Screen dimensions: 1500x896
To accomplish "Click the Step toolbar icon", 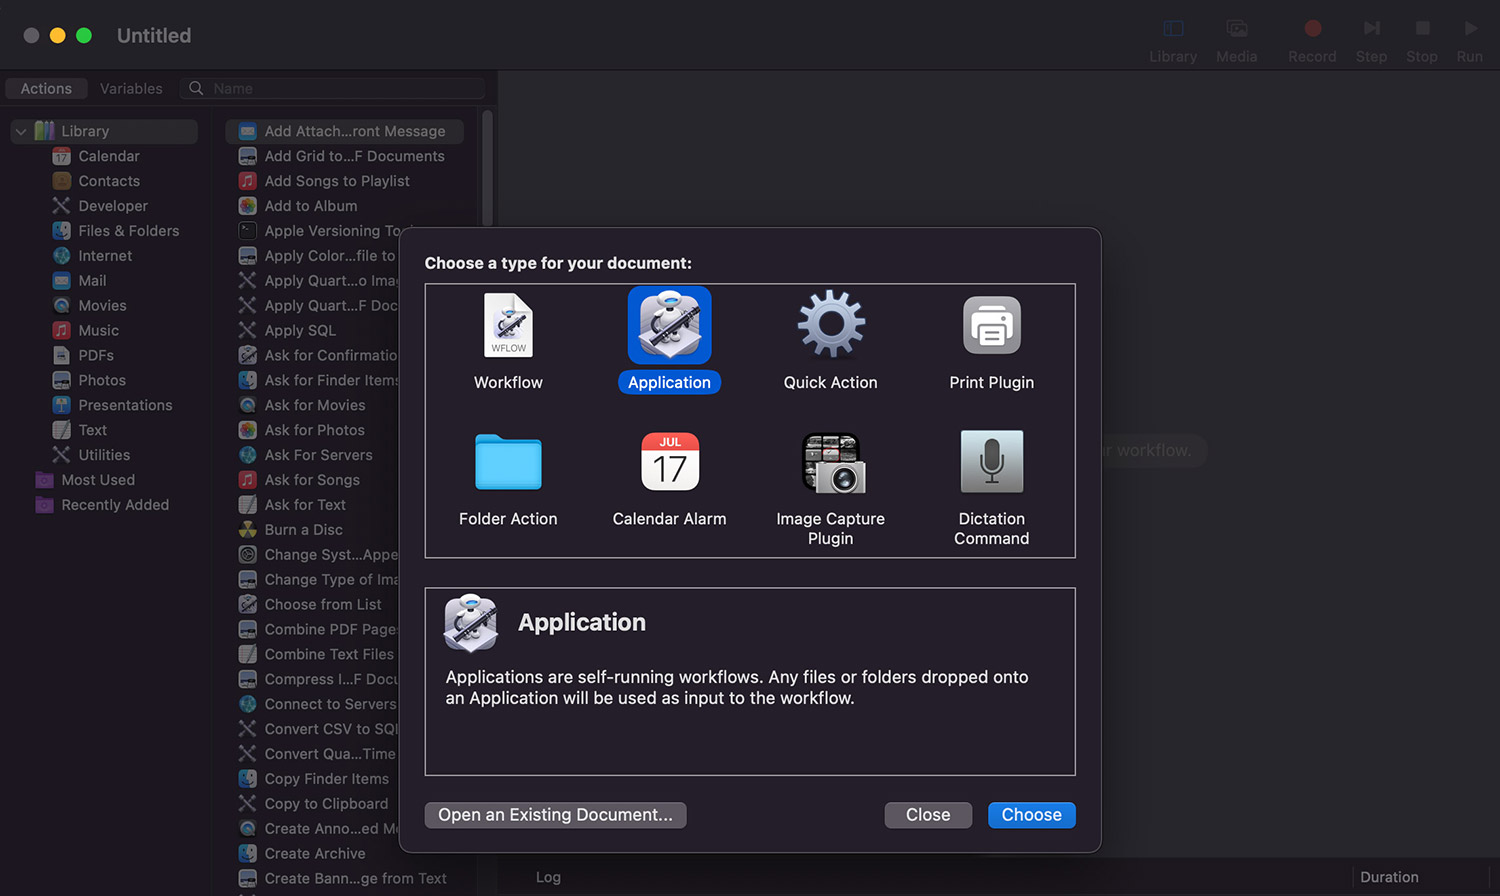I will point(1372,28).
